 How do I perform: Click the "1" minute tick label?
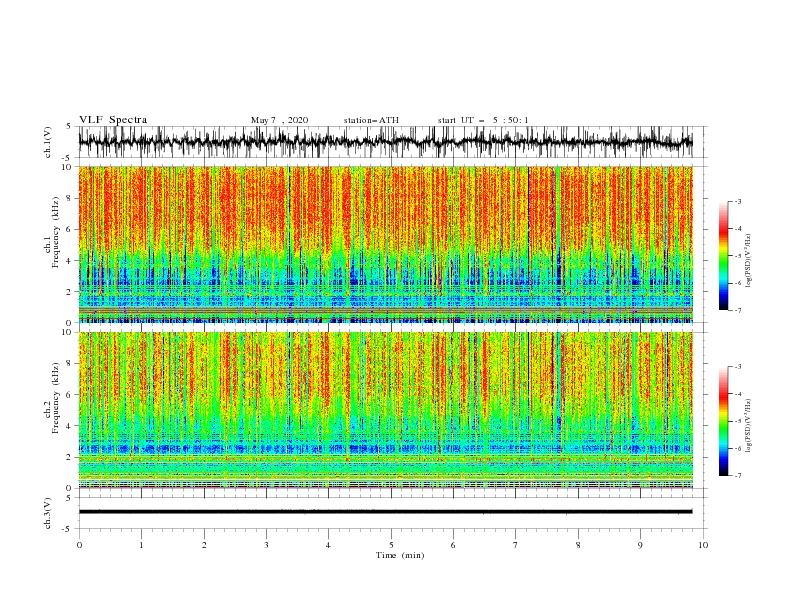(141, 545)
